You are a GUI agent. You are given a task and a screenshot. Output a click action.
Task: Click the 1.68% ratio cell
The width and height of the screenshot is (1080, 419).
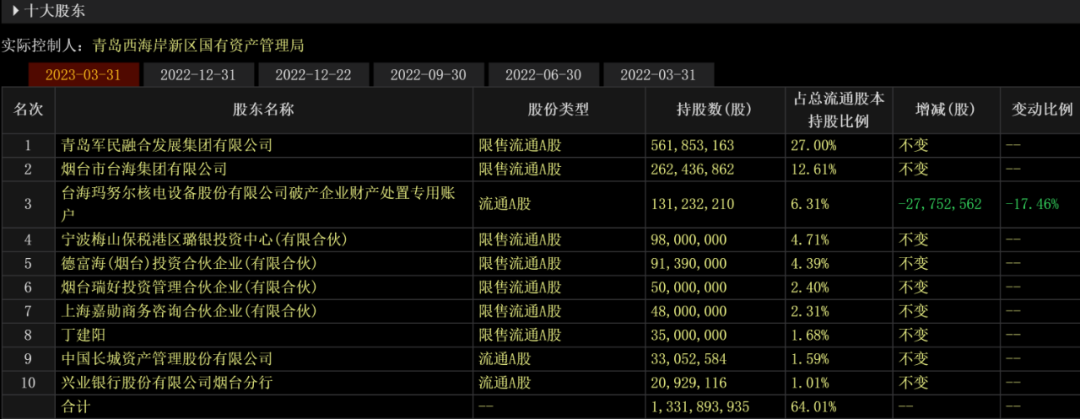809,335
